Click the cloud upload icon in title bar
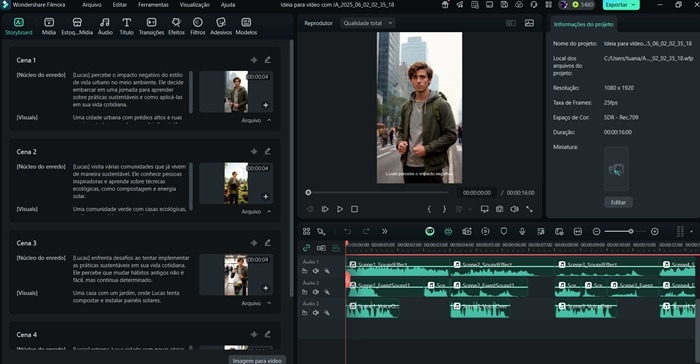The height and width of the screenshot is (364, 700). pyautogui.click(x=519, y=5)
